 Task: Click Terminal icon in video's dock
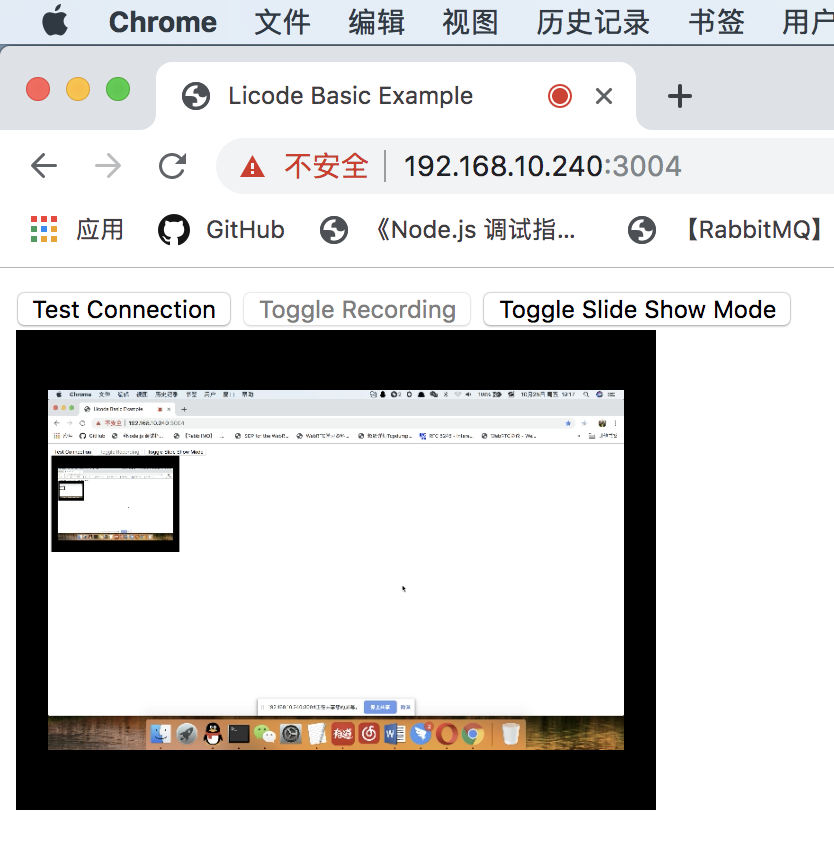pos(239,734)
